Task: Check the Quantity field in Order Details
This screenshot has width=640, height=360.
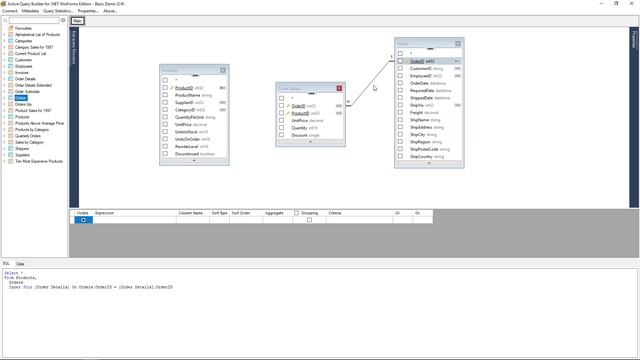Action: (x=282, y=128)
